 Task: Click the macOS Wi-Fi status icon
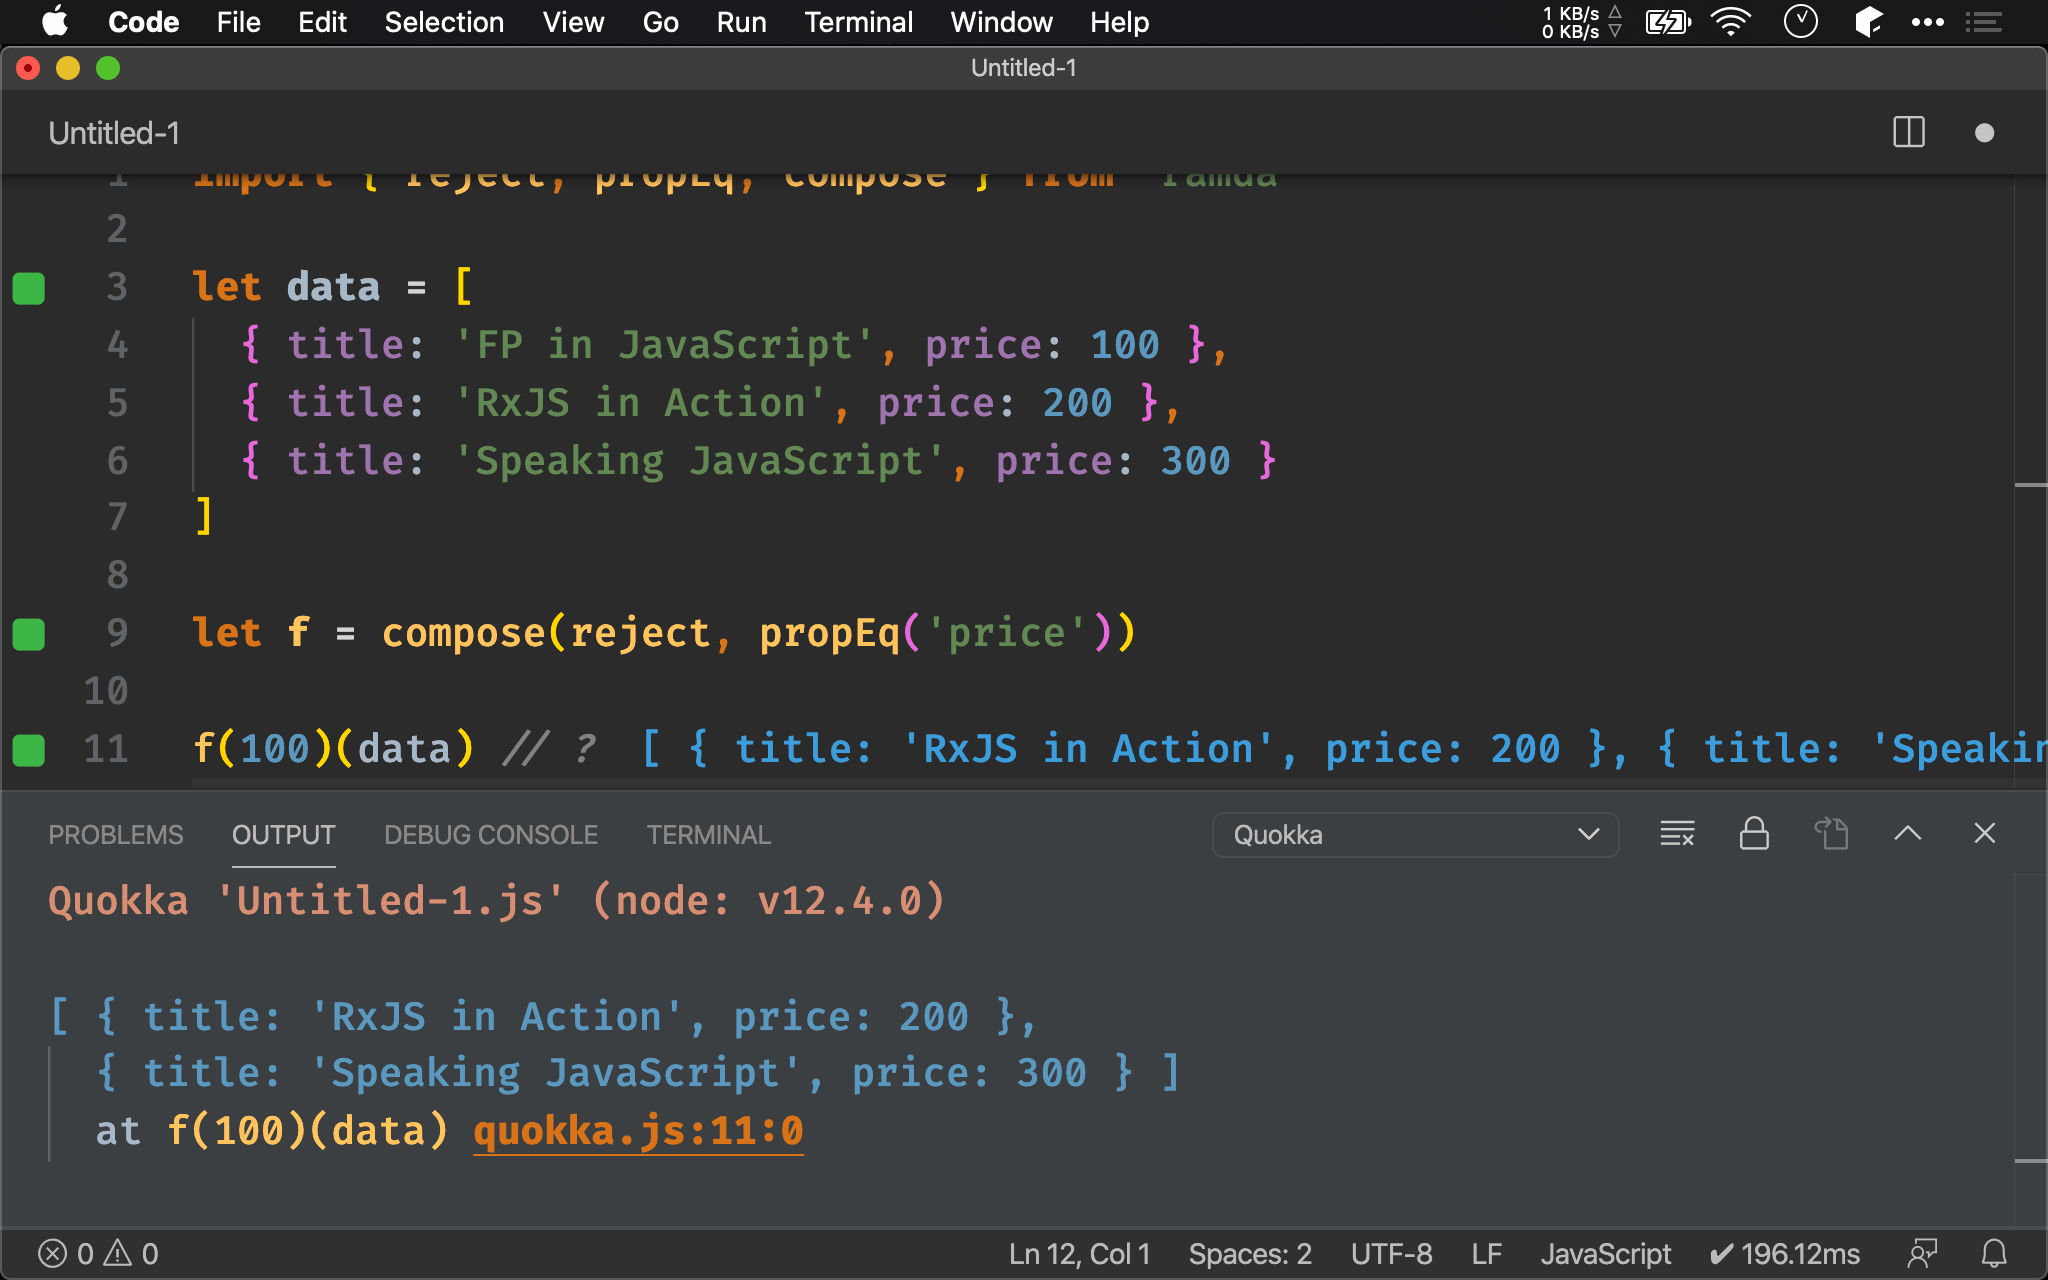pyautogui.click(x=1732, y=21)
